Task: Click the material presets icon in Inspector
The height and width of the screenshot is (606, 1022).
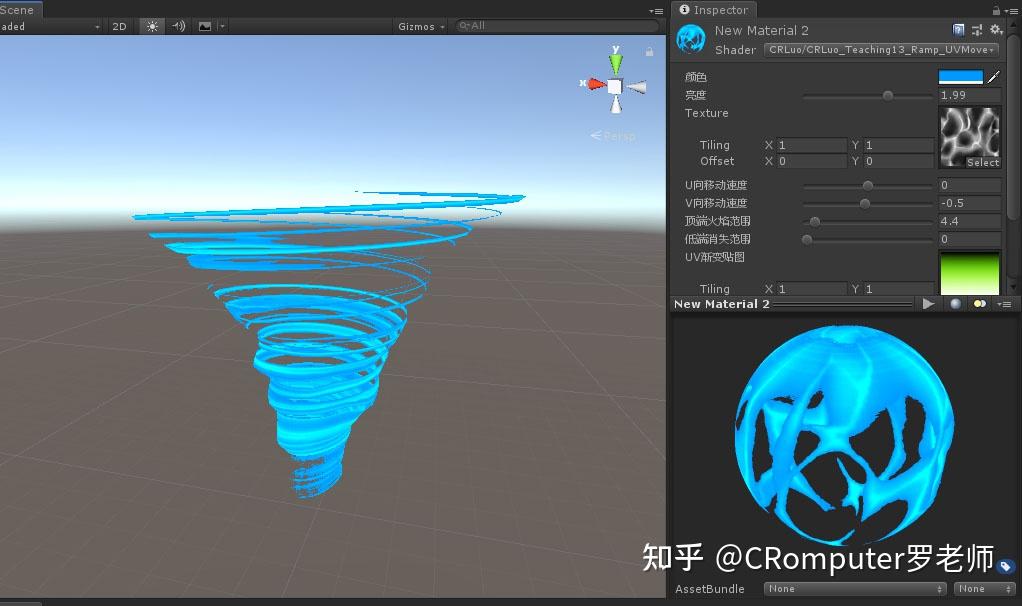Action: [x=976, y=30]
